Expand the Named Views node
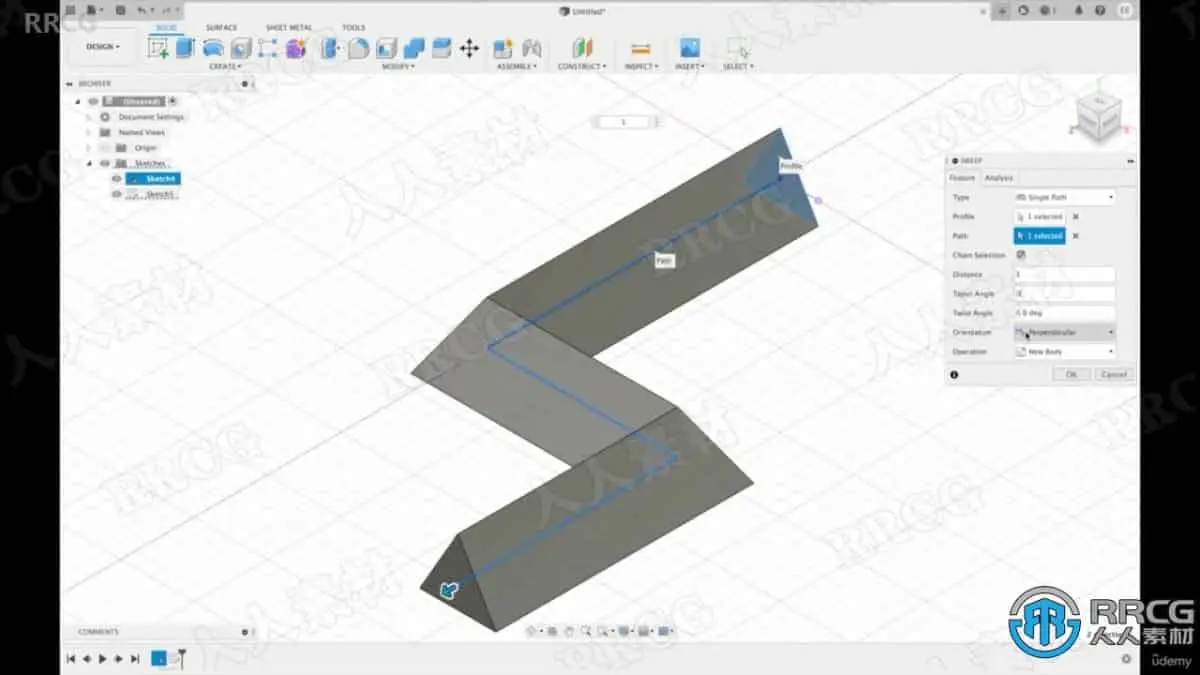The image size is (1200, 675). [88, 132]
